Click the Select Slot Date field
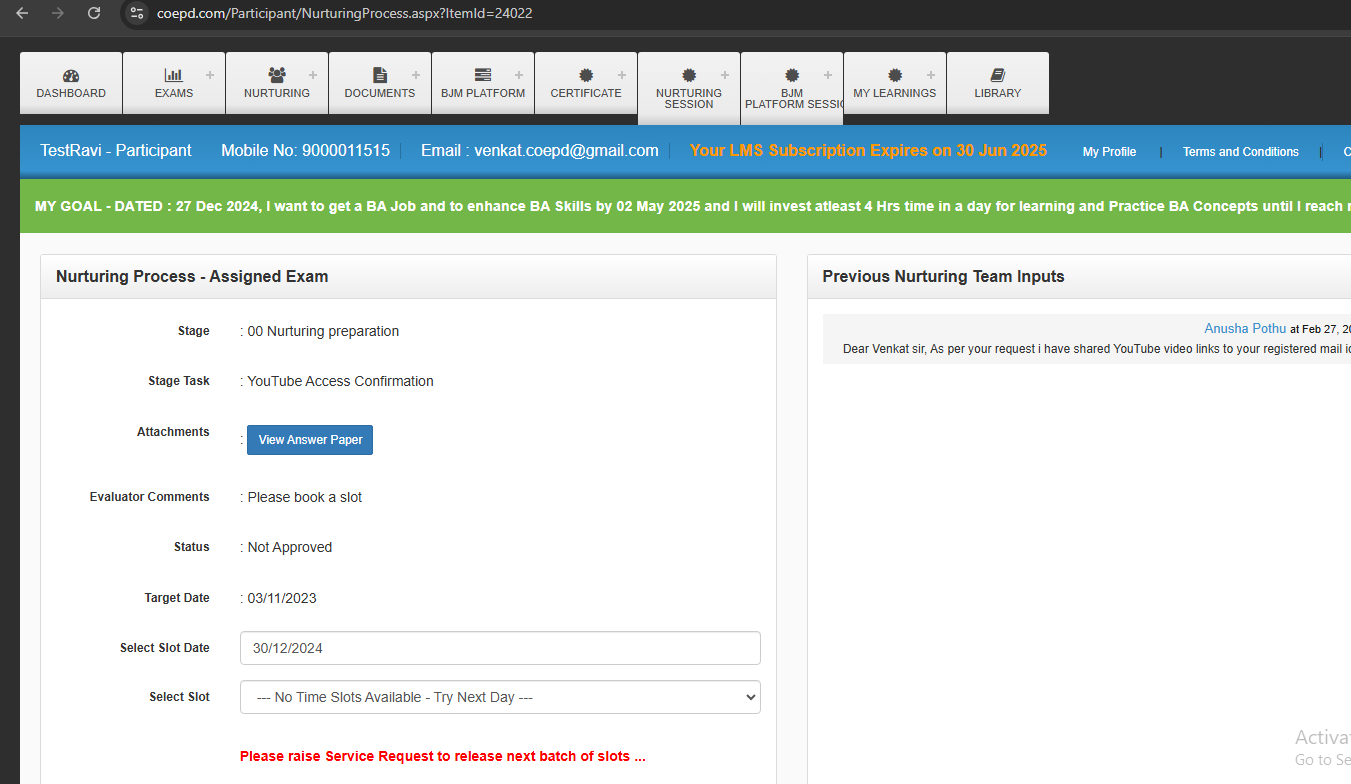The height and width of the screenshot is (784, 1351). (x=500, y=648)
